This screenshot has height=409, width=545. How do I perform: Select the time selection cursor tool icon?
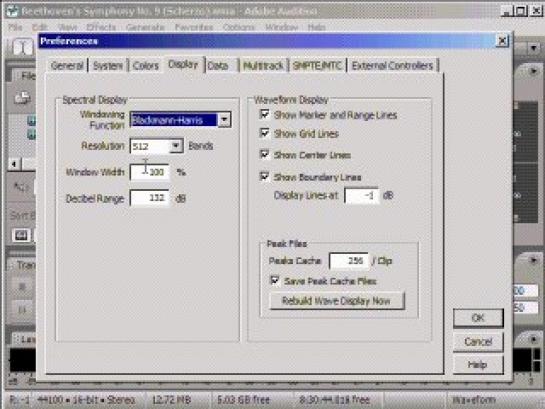tap(23, 47)
